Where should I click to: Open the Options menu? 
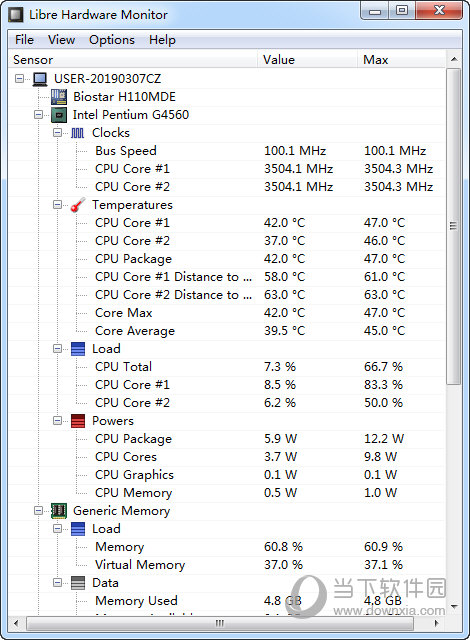click(112, 40)
